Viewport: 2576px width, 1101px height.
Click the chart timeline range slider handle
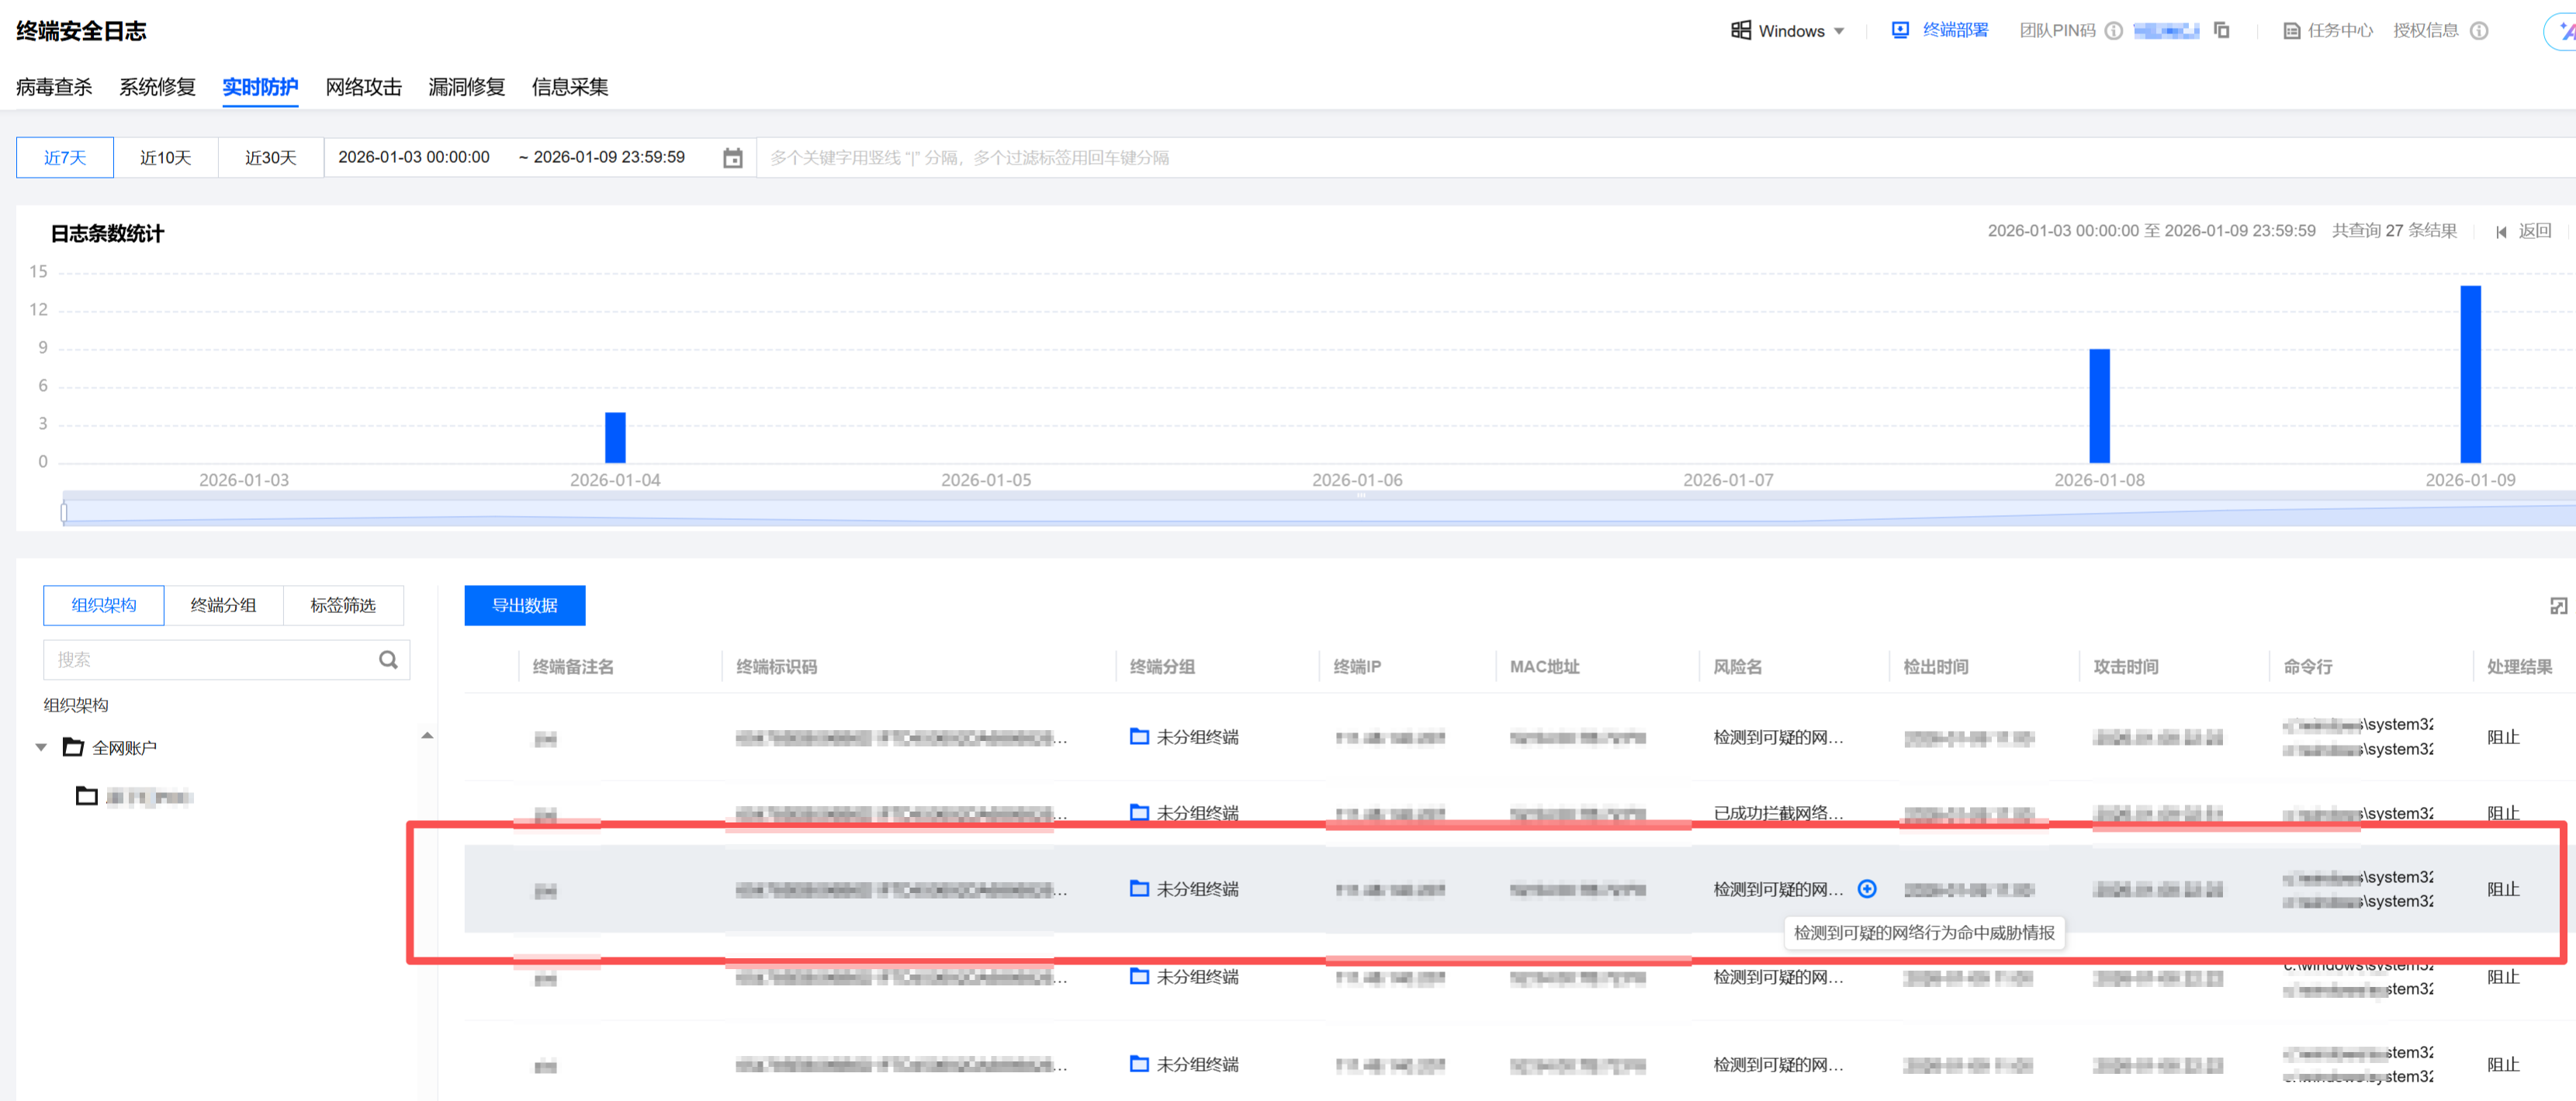pyautogui.click(x=64, y=513)
